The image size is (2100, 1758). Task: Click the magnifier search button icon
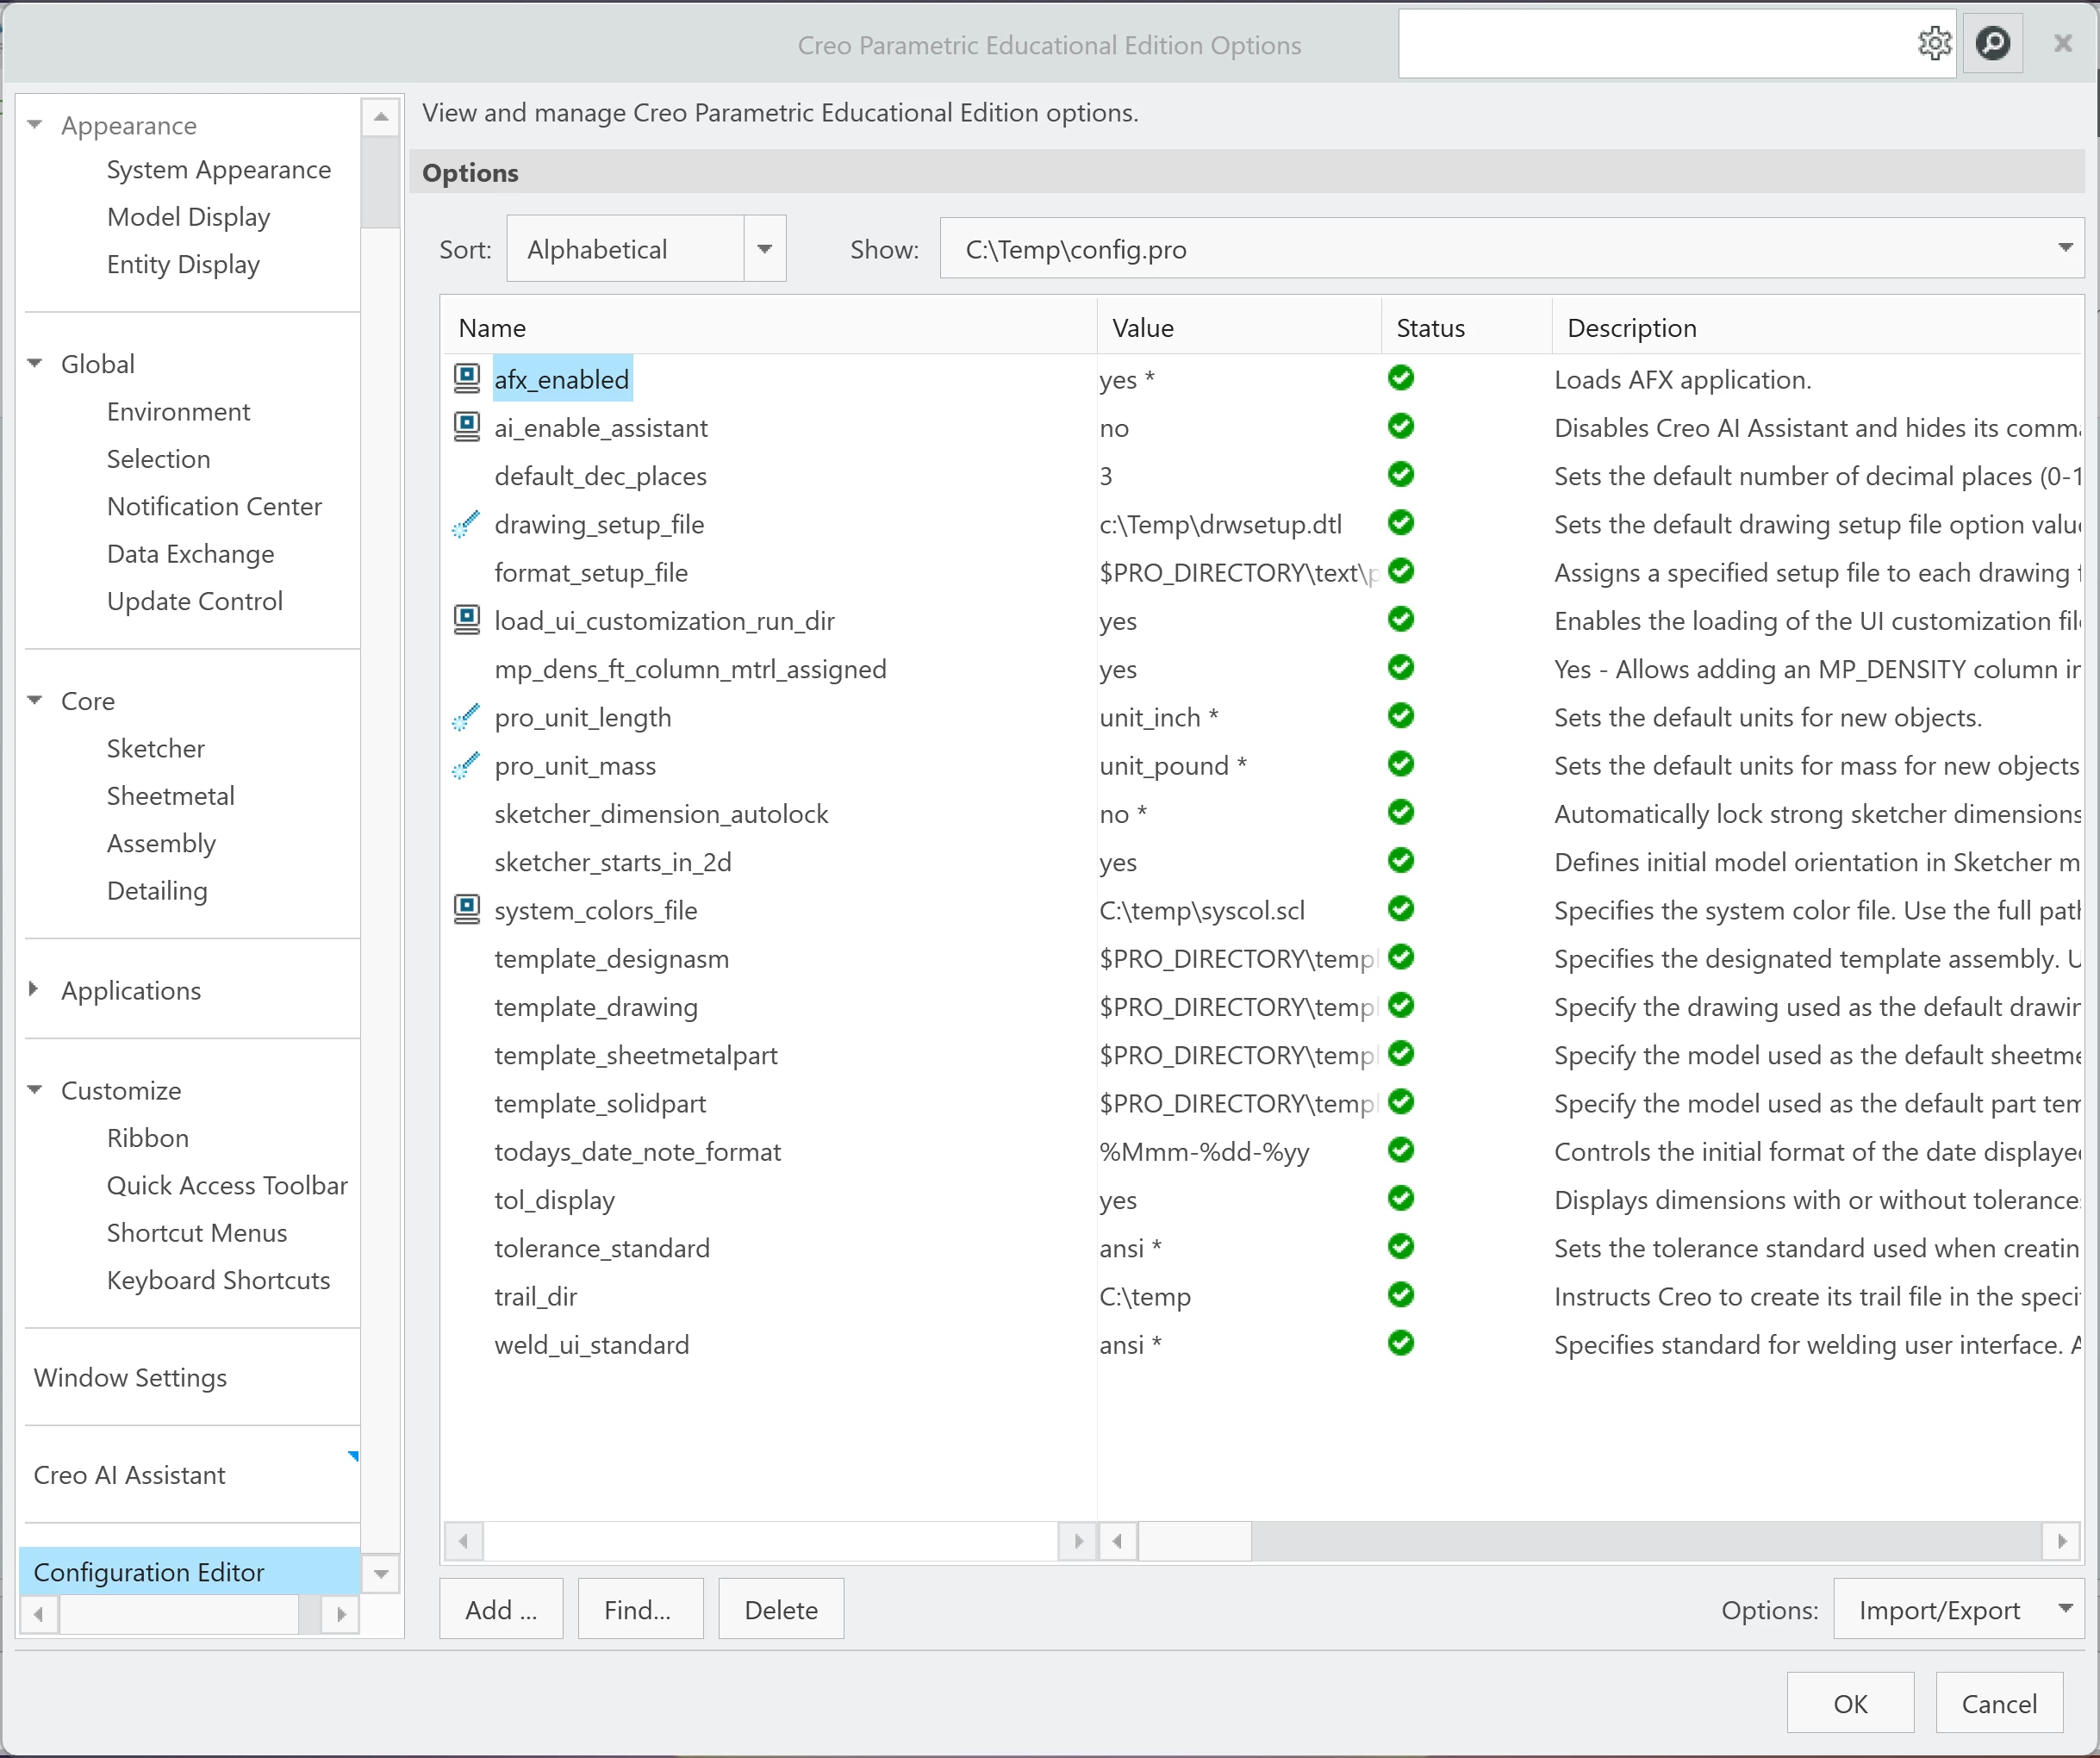pyautogui.click(x=1993, y=43)
